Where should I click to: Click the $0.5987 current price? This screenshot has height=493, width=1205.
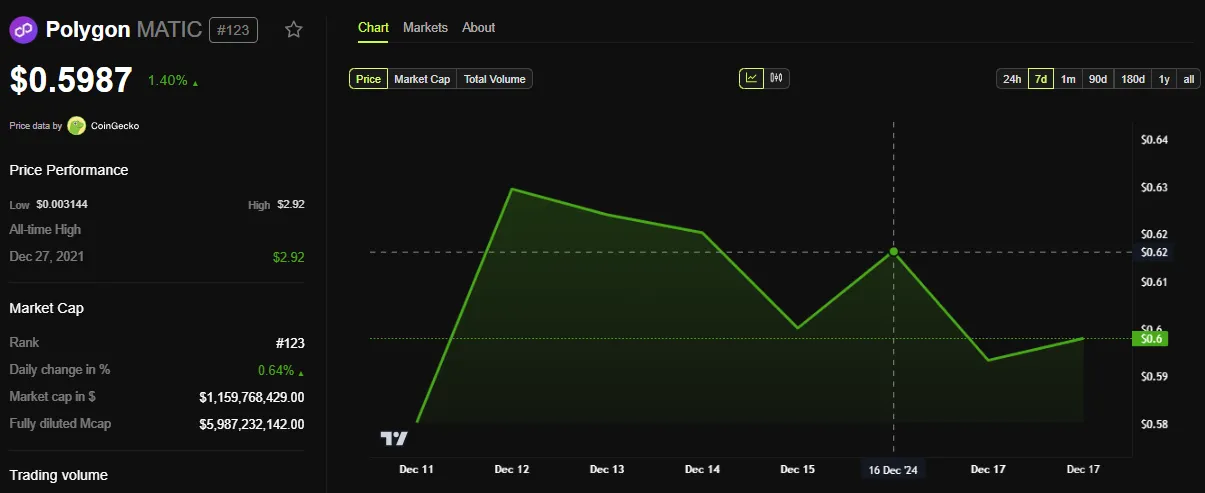[71, 80]
